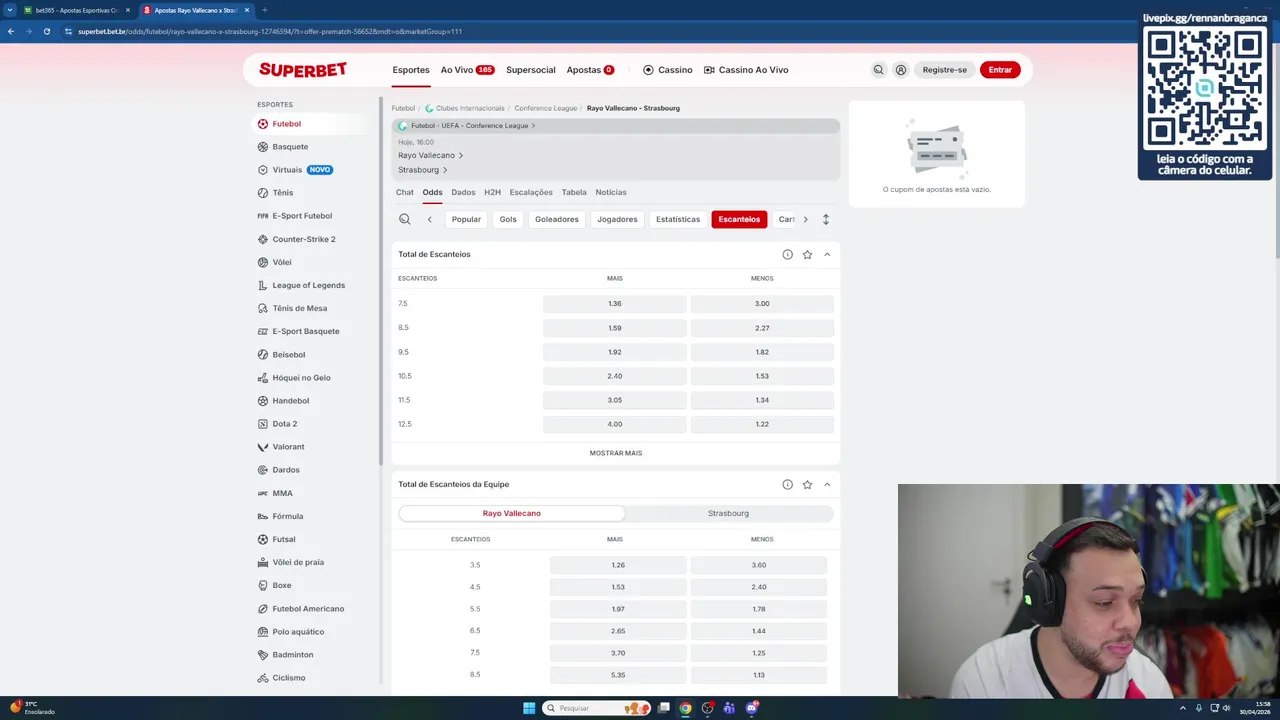This screenshot has height=720, width=1280.
Task: Select Futebol icon in sports sidebar
Action: [x=263, y=124]
